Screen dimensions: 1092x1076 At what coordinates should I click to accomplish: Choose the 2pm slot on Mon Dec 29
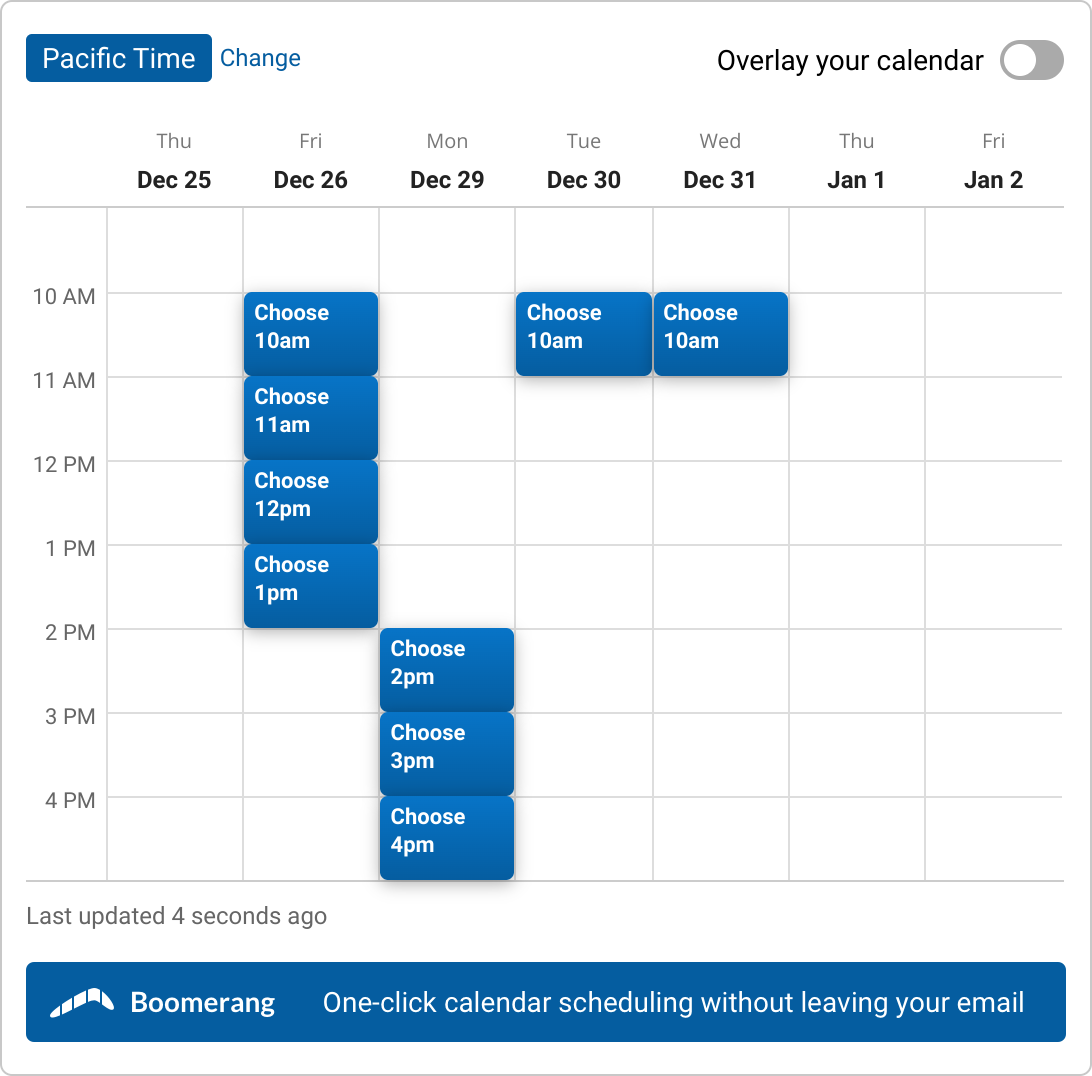[446, 669]
